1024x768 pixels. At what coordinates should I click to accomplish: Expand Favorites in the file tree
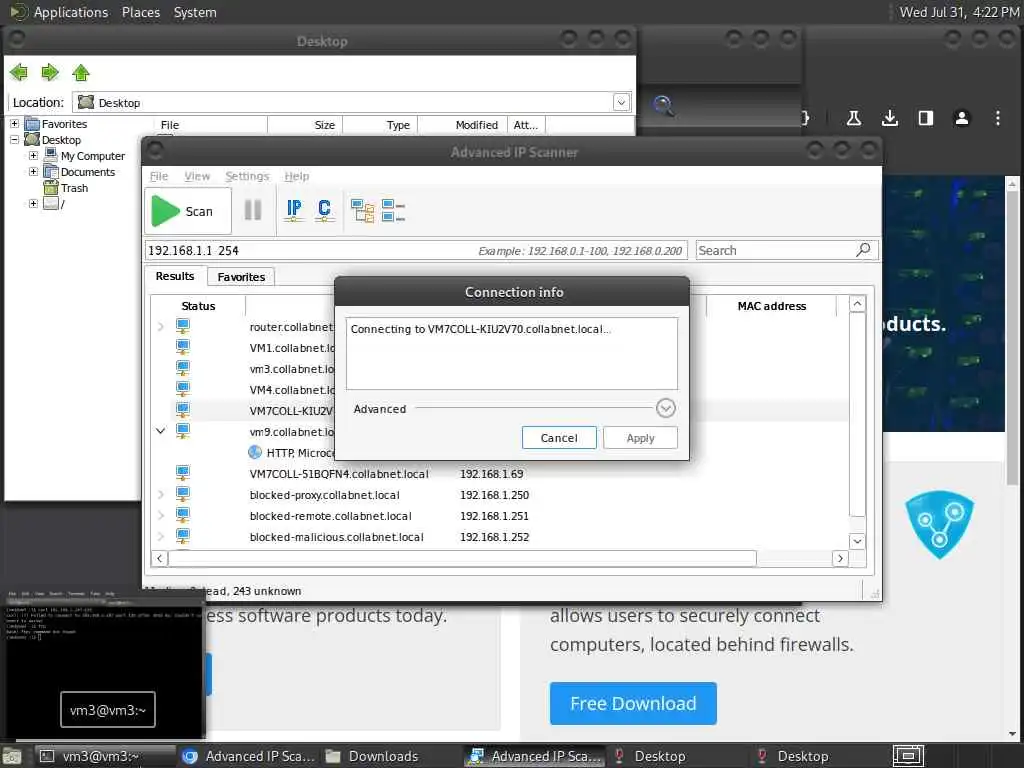pyautogui.click(x=14, y=123)
